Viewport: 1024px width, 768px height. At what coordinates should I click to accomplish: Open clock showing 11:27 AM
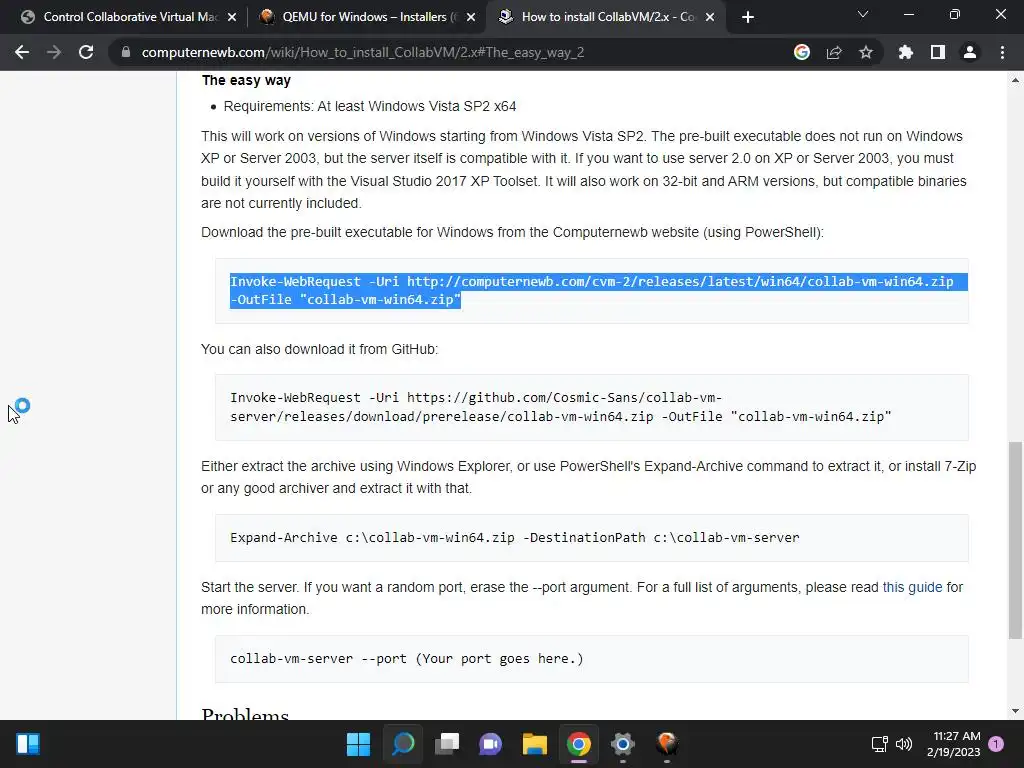coord(953,744)
